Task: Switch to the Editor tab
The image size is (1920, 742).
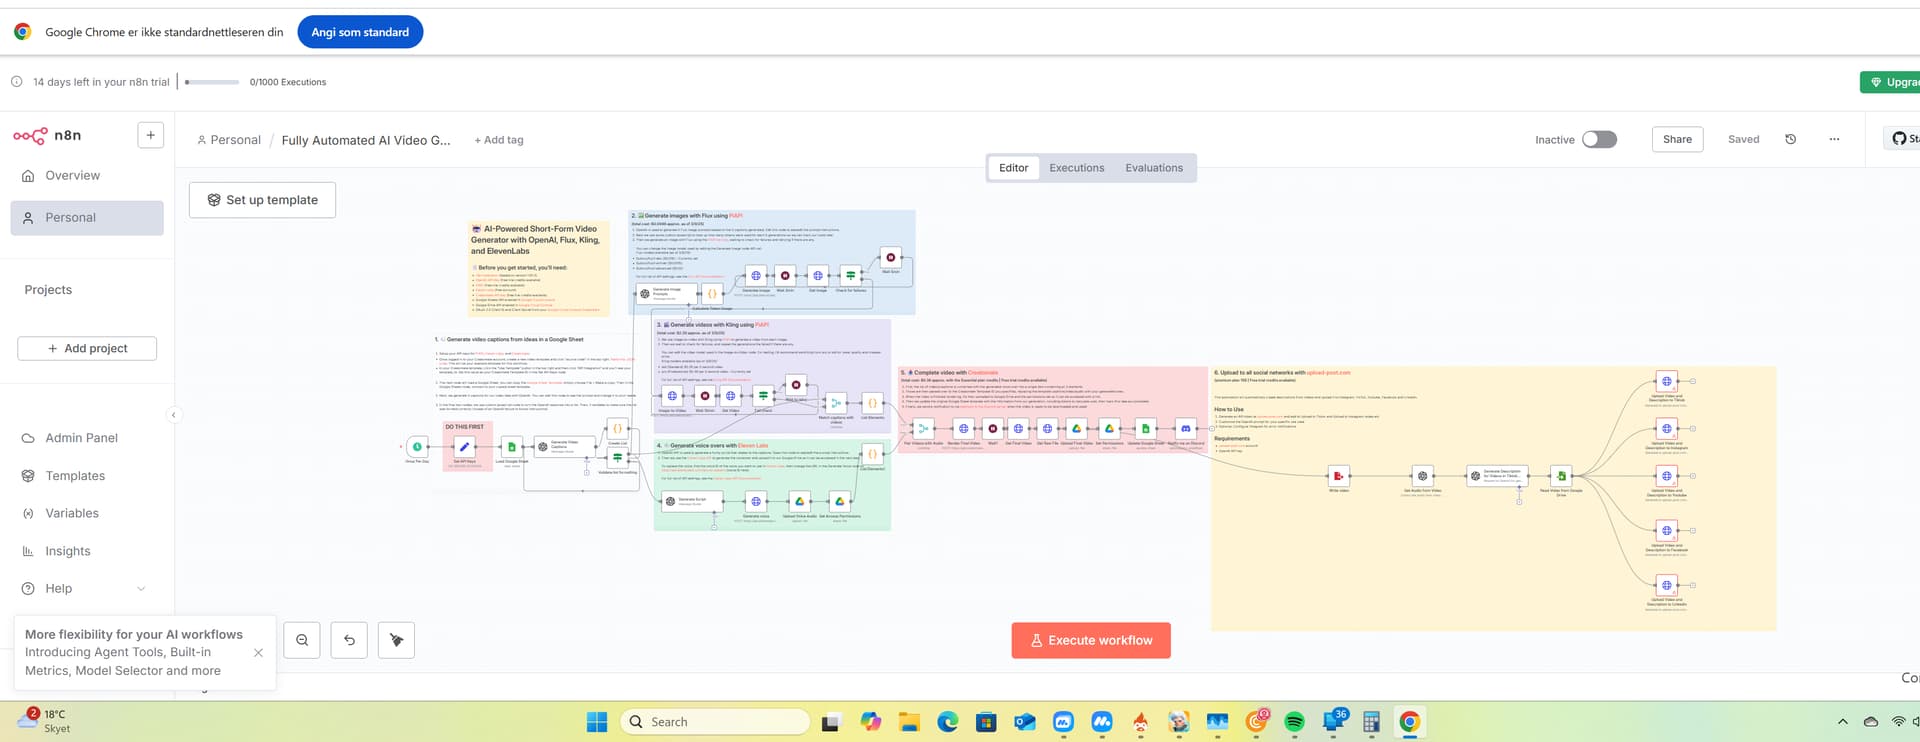Action: tap(1013, 168)
